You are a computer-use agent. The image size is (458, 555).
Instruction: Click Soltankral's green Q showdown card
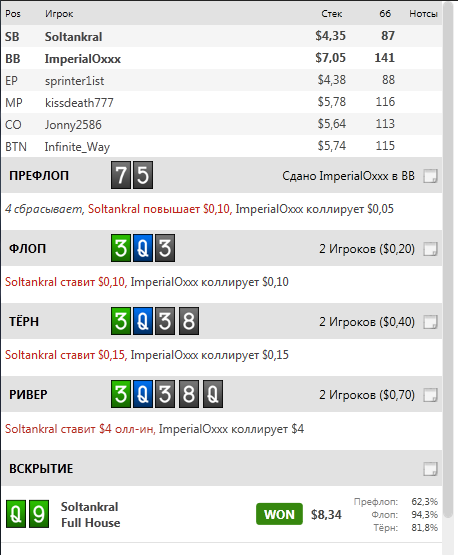pos(16,514)
